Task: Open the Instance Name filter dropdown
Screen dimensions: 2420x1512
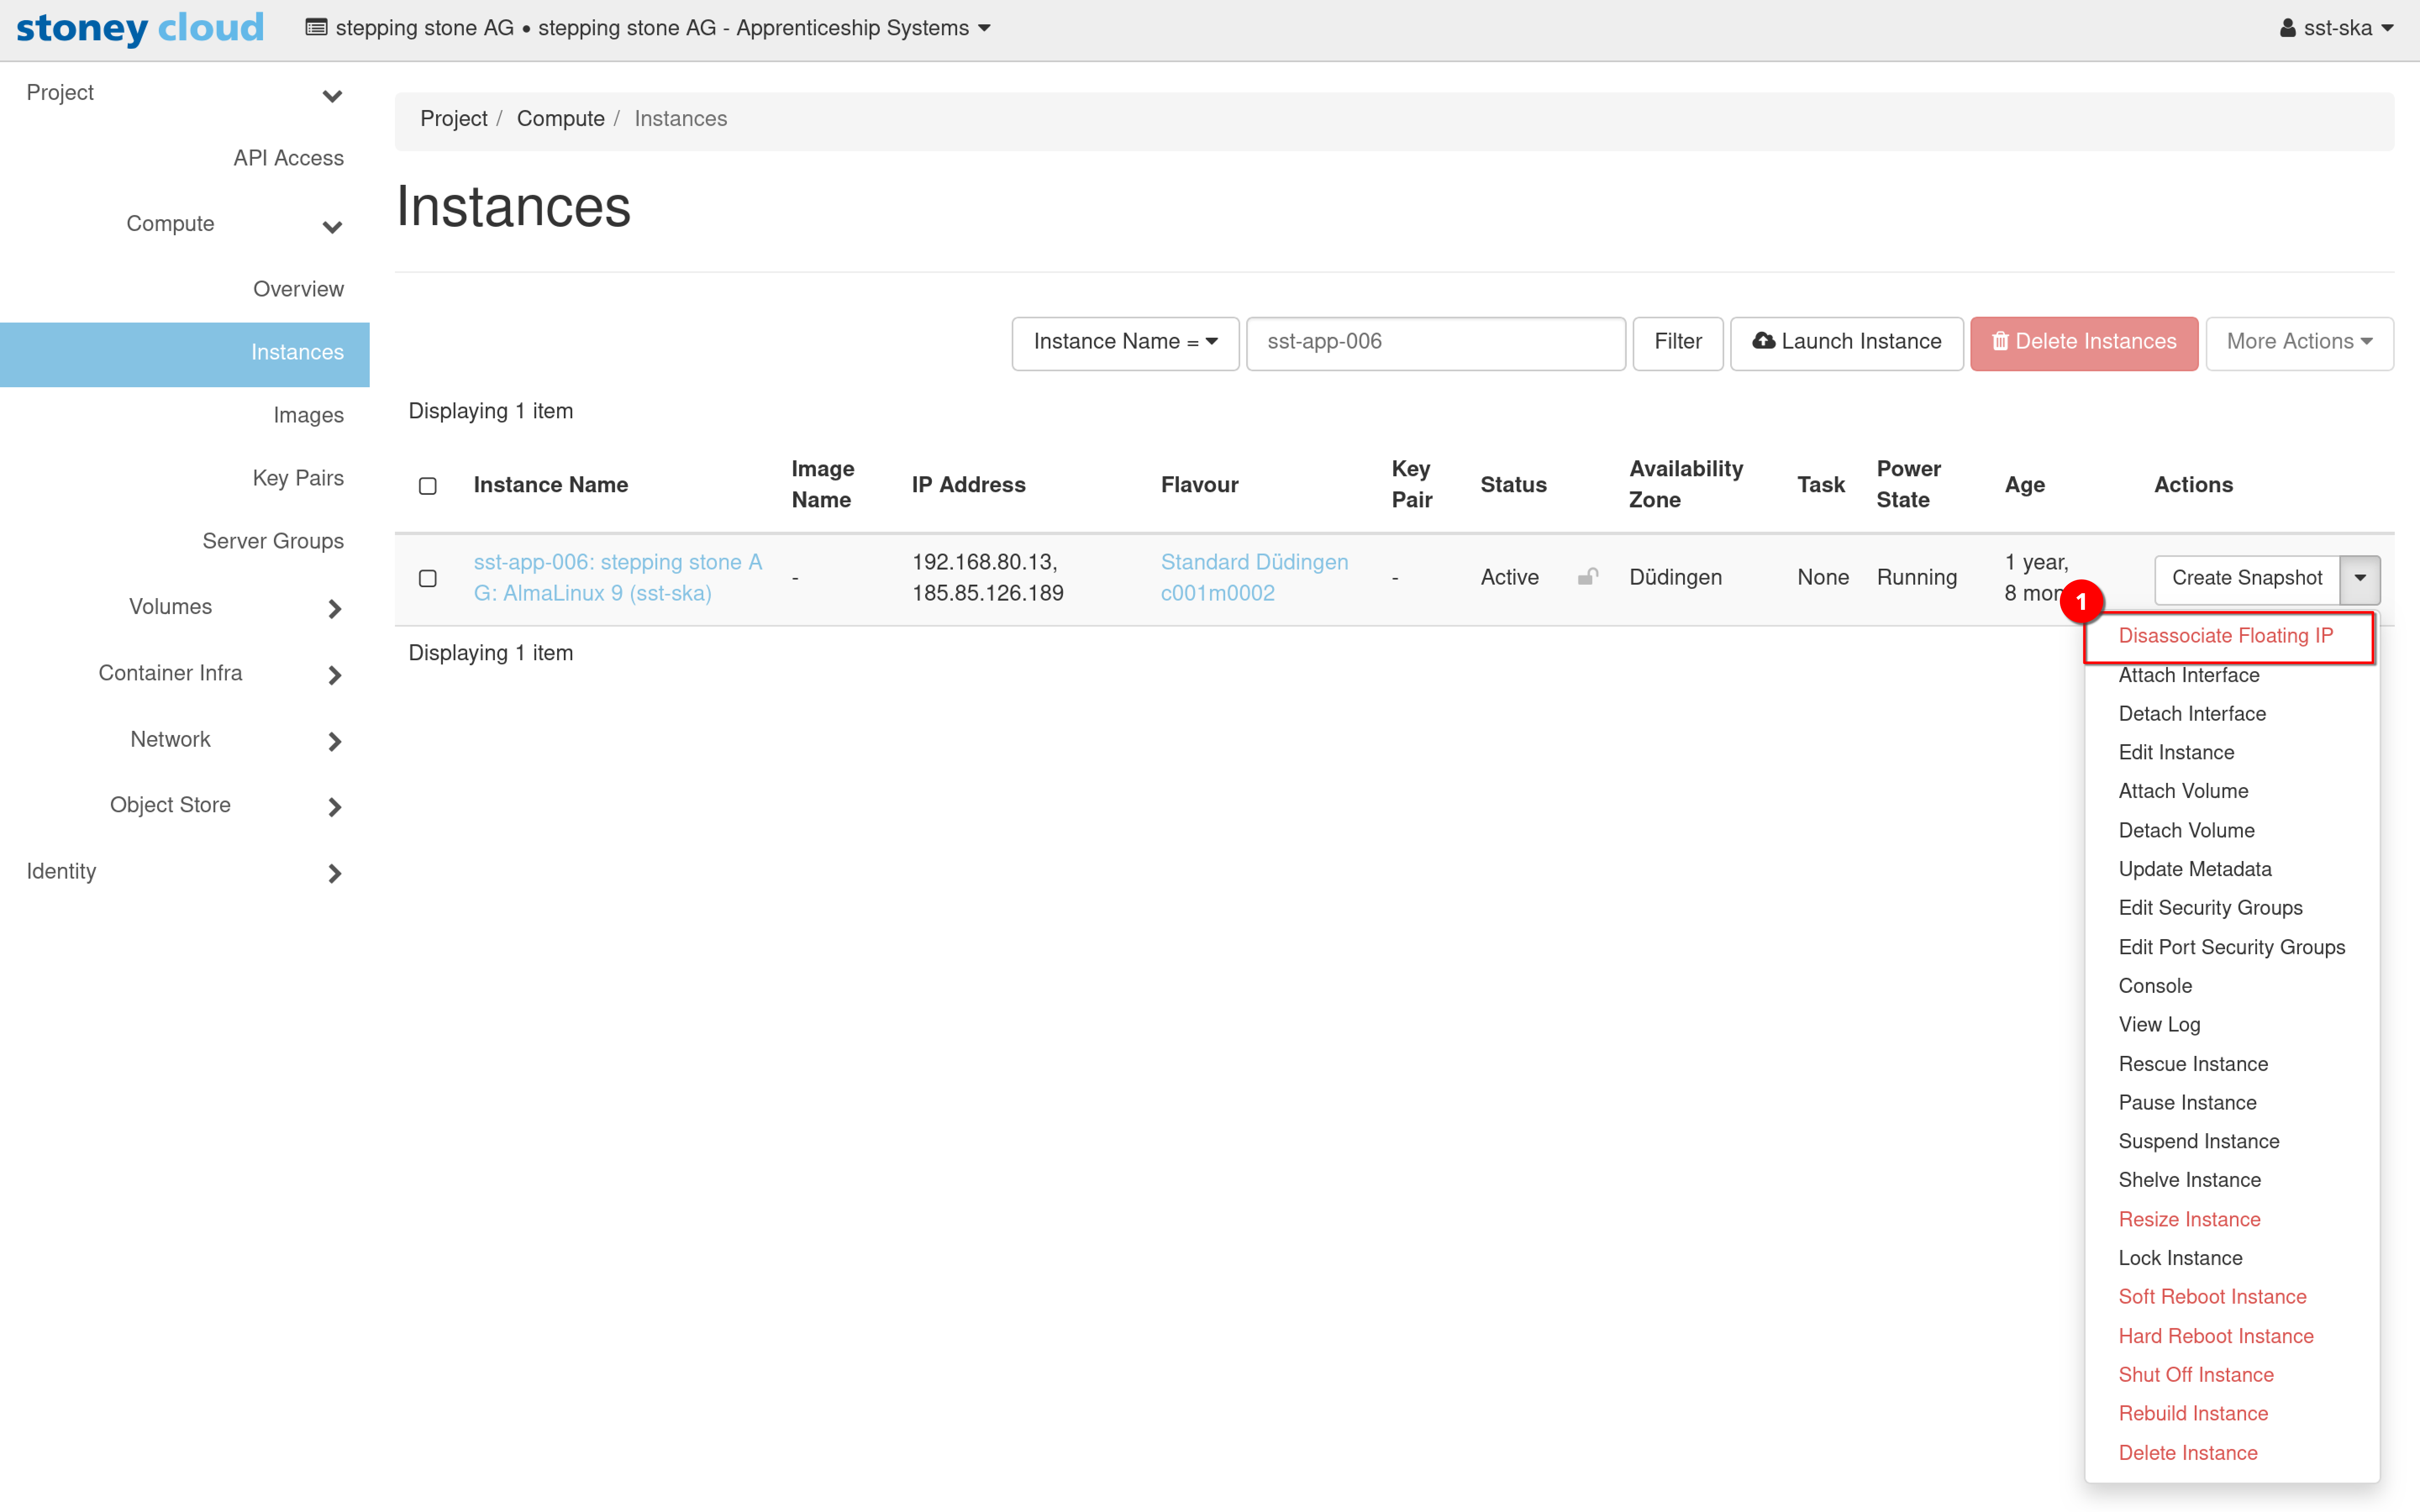Action: 1125,342
